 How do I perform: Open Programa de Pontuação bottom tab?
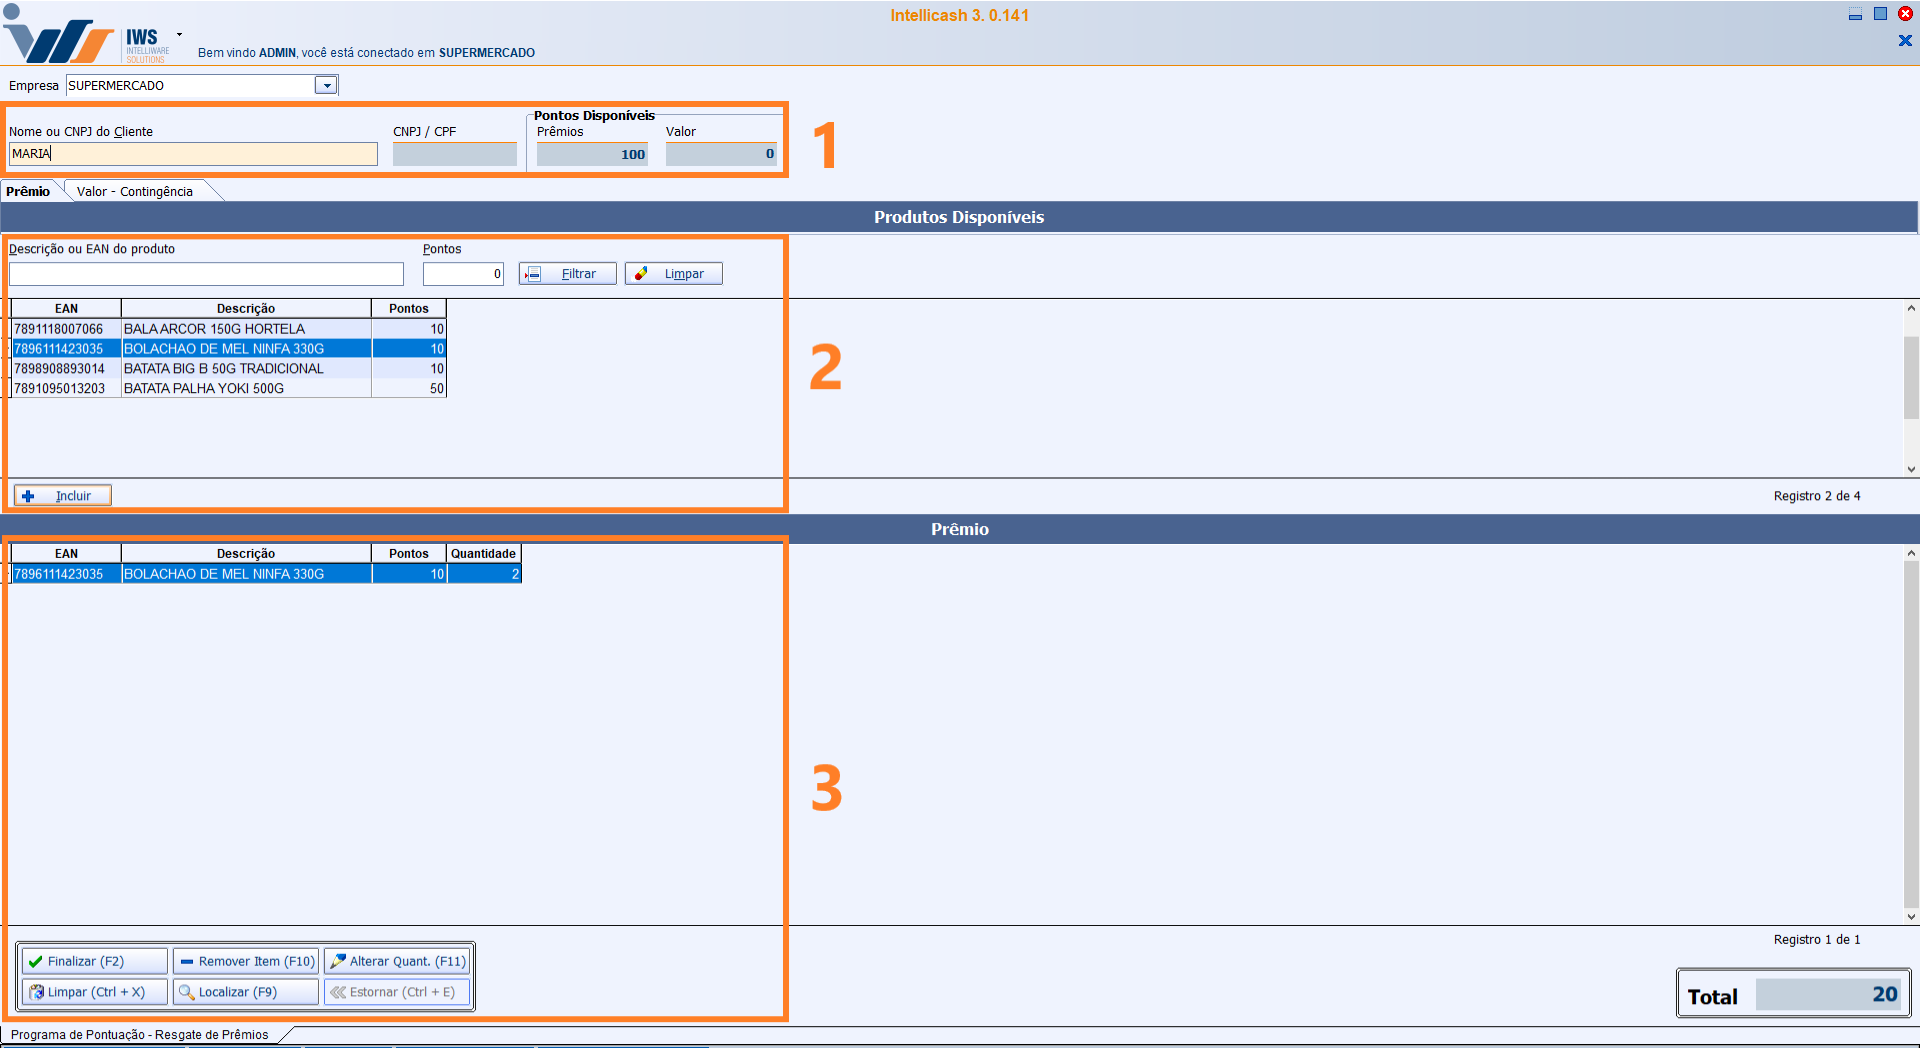[x=140, y=1035]
